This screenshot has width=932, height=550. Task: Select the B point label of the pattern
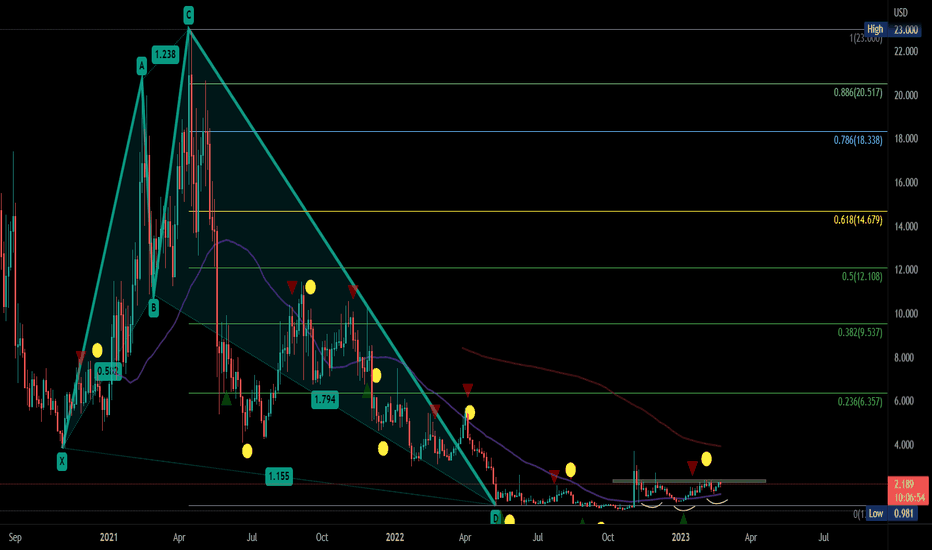(153, 307)
